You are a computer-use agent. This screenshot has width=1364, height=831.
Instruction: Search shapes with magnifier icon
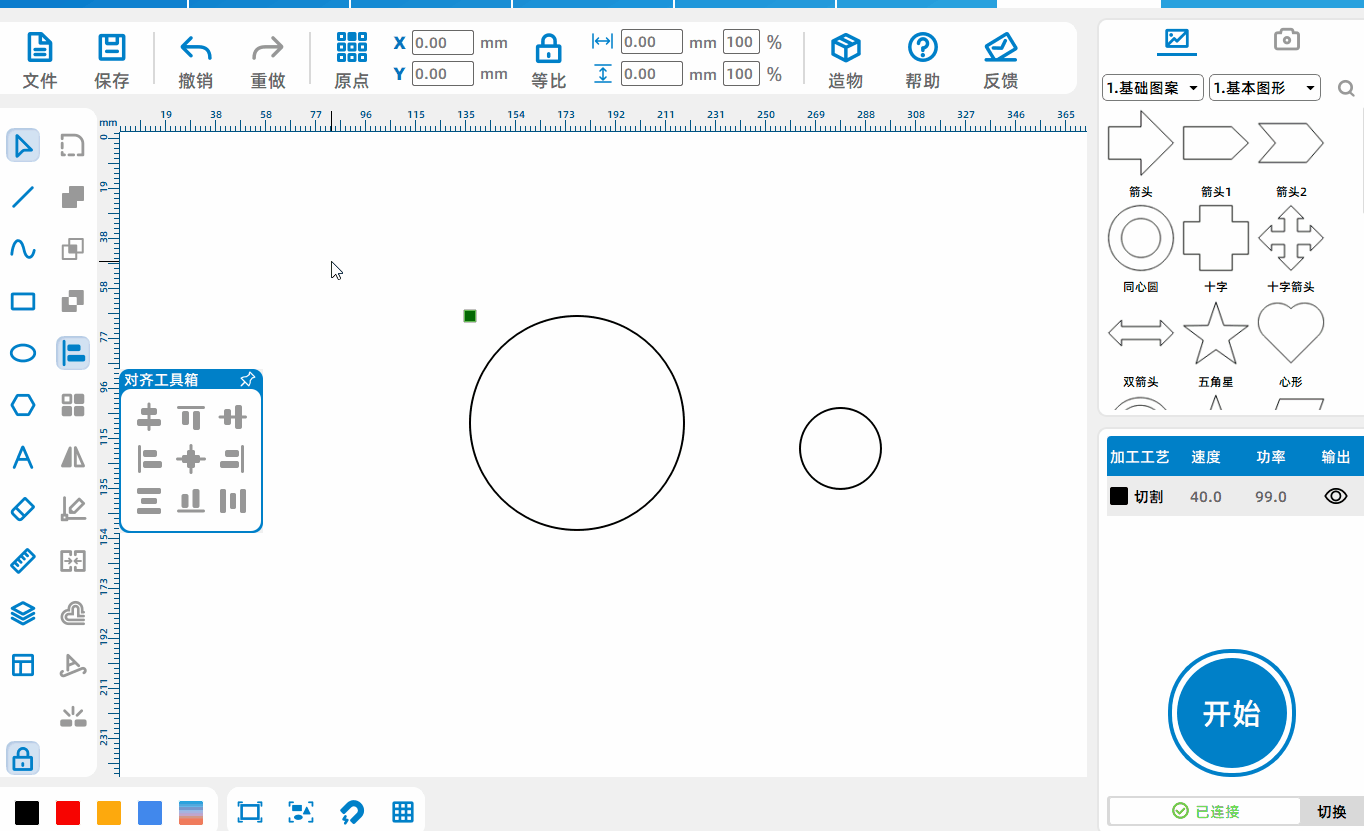1346,89
